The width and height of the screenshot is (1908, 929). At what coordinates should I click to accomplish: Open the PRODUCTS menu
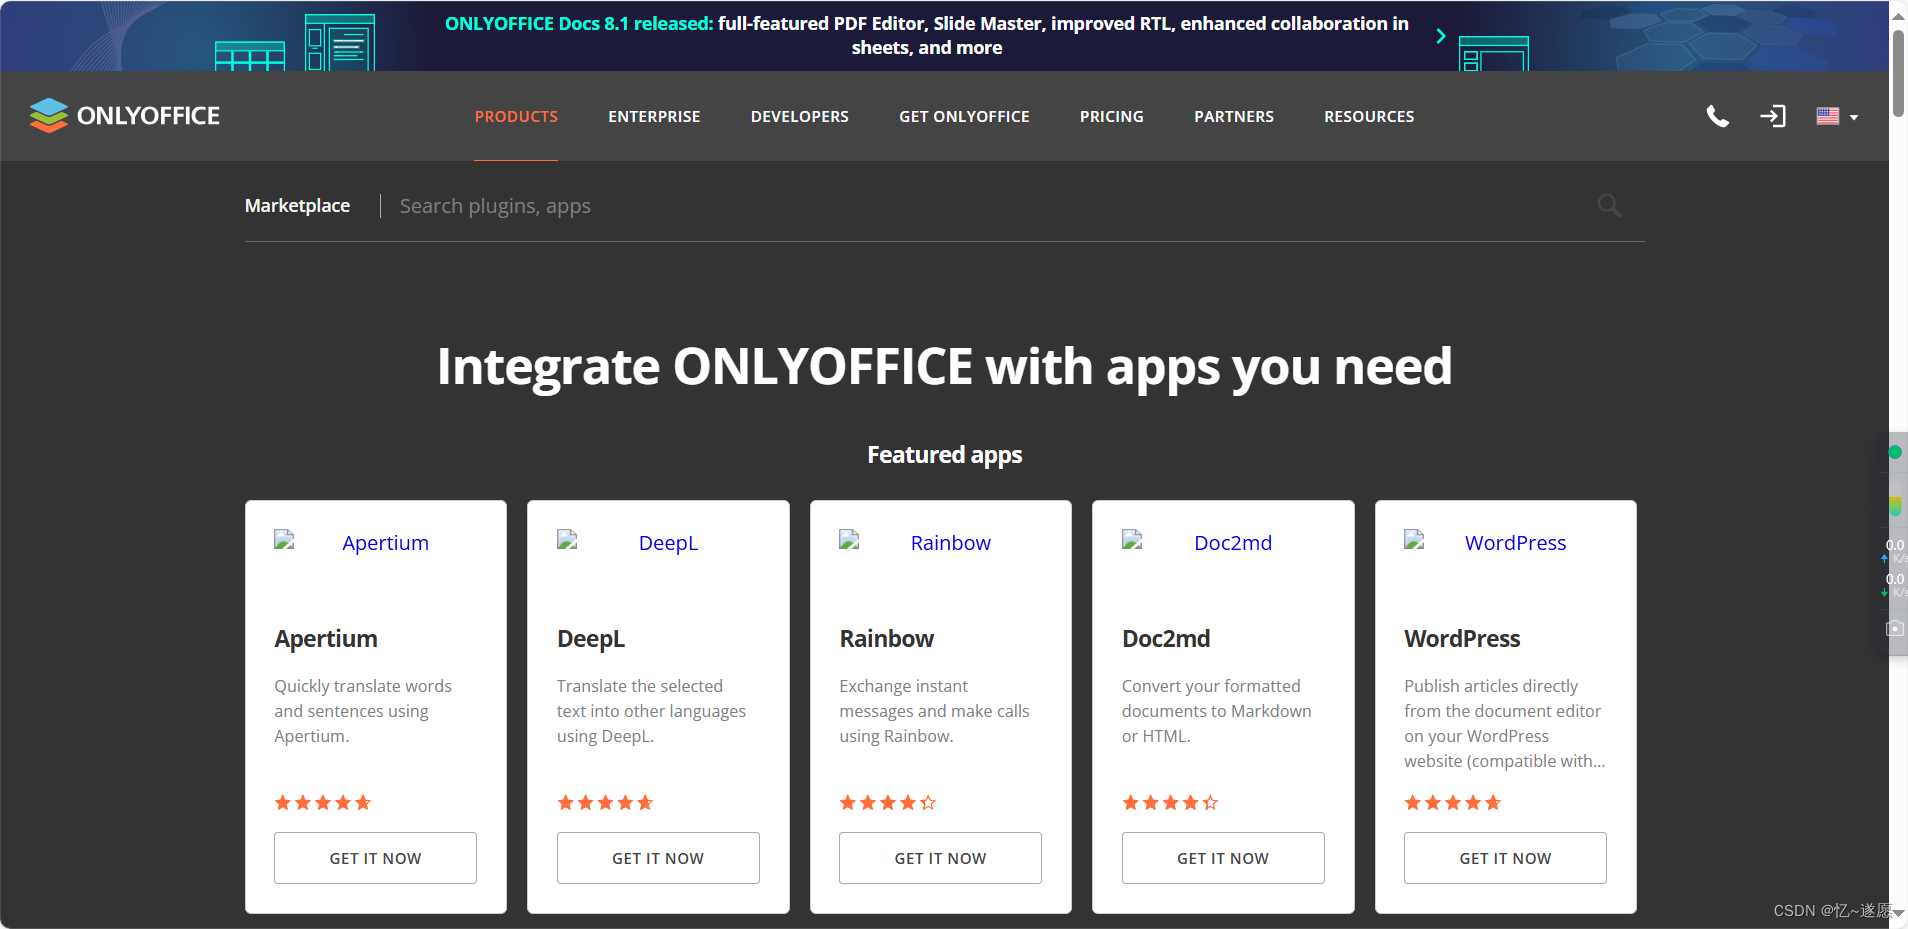(x=516, y=117)
